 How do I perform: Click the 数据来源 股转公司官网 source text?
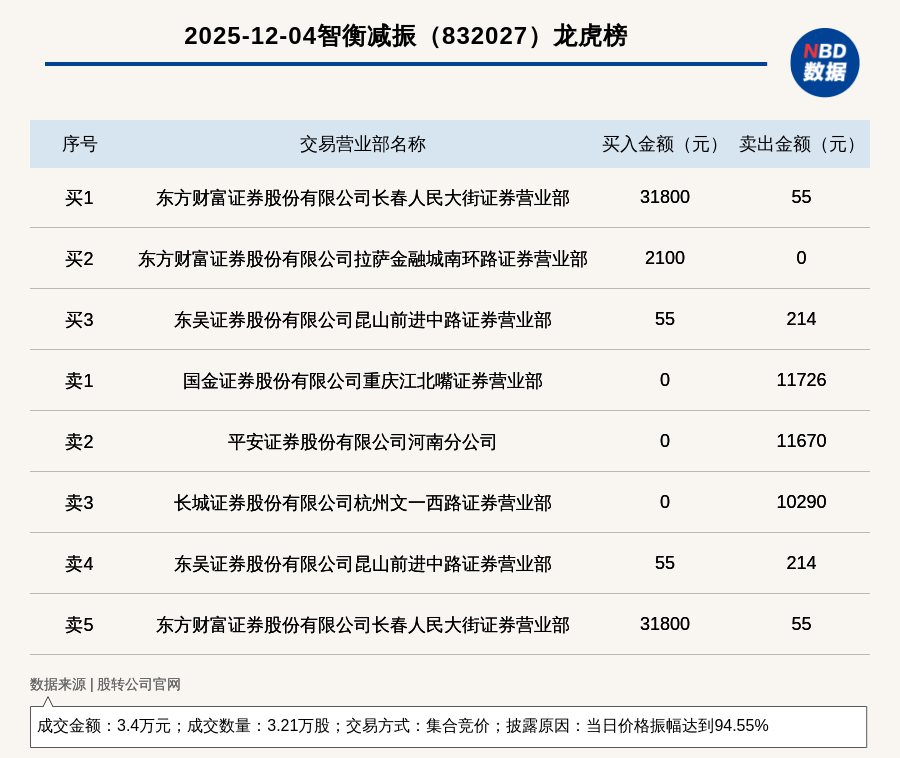point(105,684)
